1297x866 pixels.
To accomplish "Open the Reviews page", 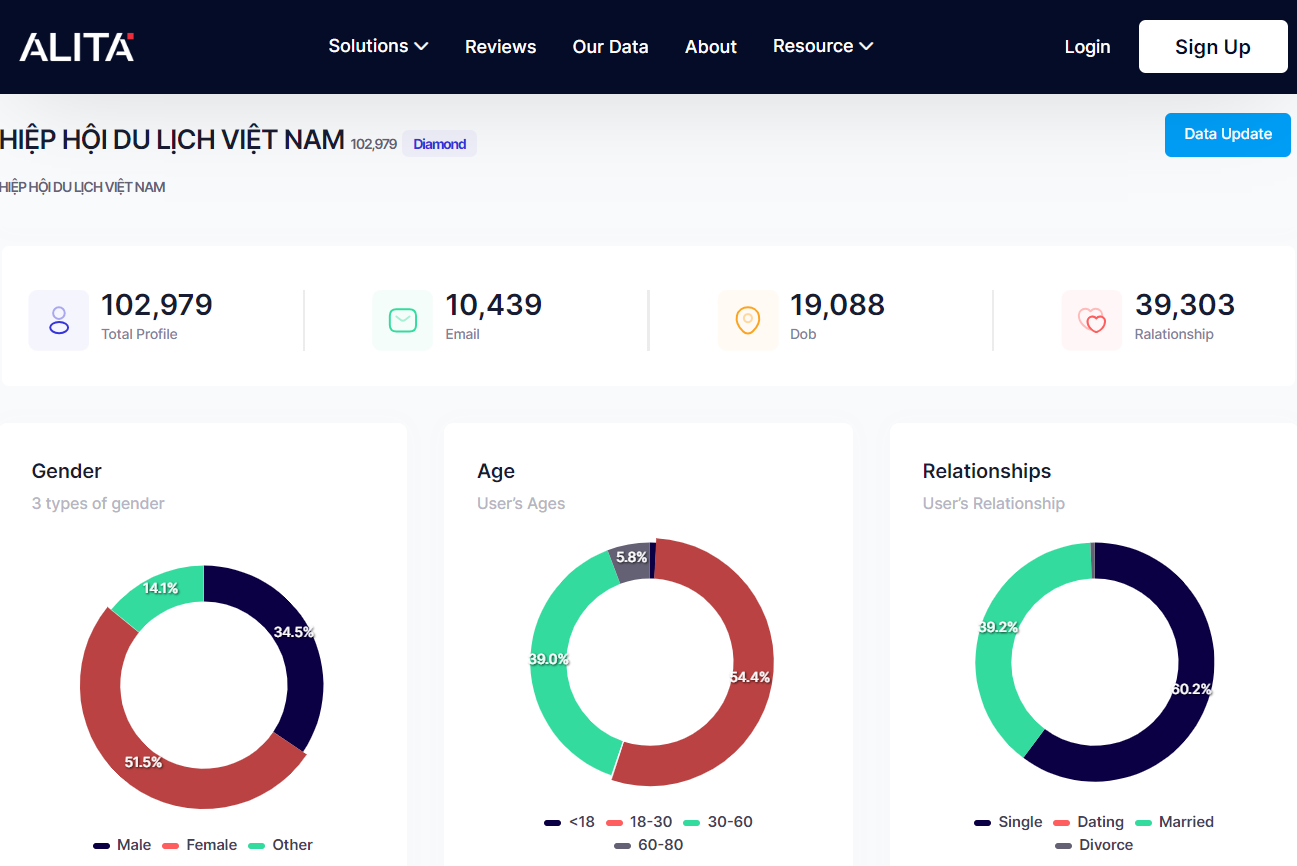I will point(500,47).
